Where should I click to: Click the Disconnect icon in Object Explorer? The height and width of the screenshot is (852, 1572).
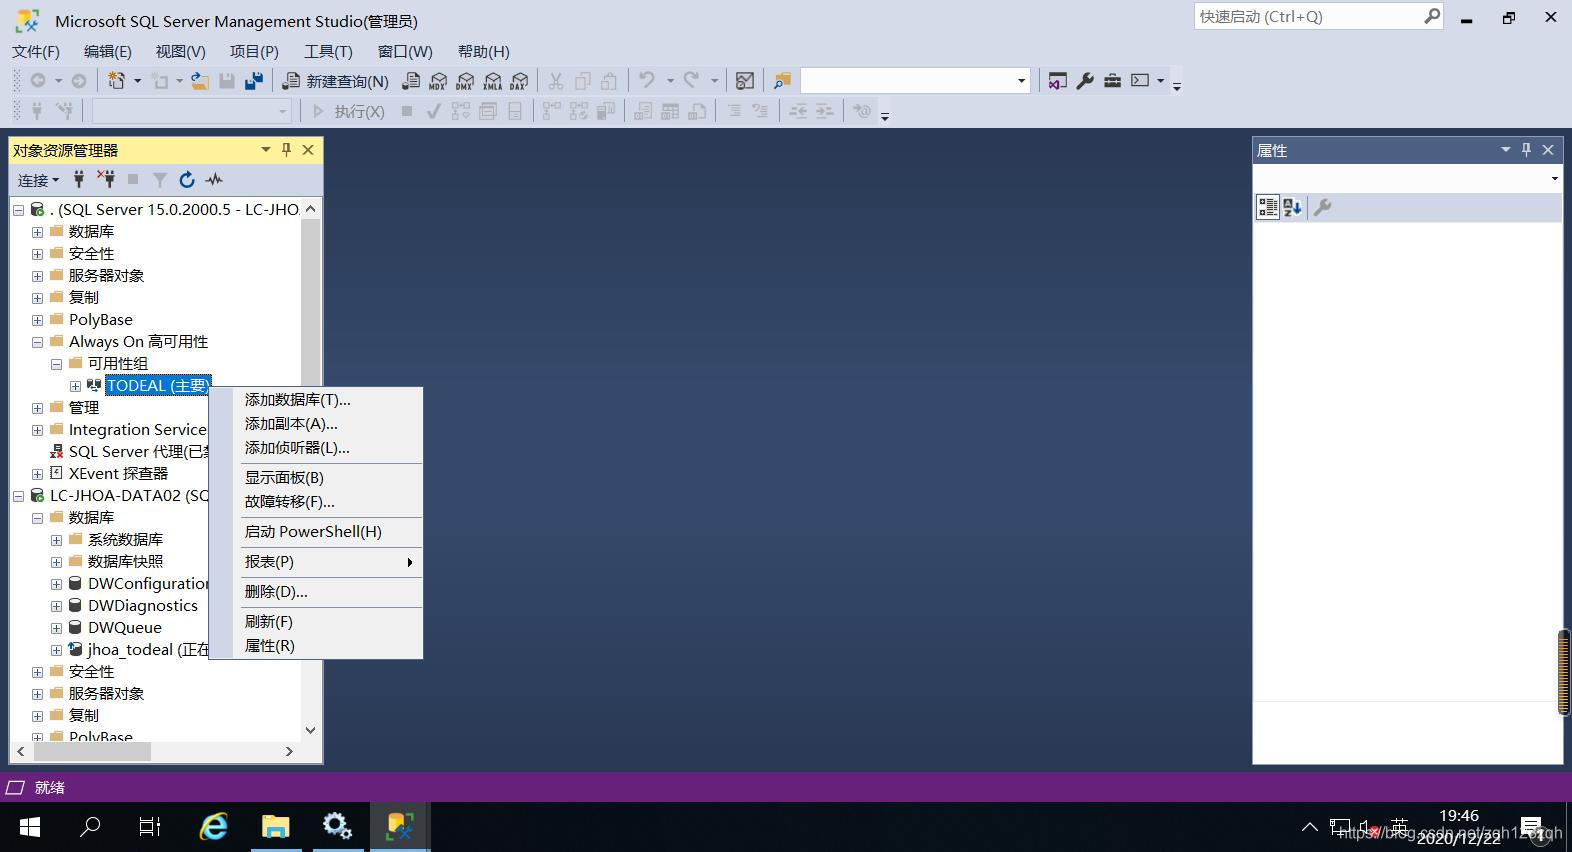click(x=106, y=179)
